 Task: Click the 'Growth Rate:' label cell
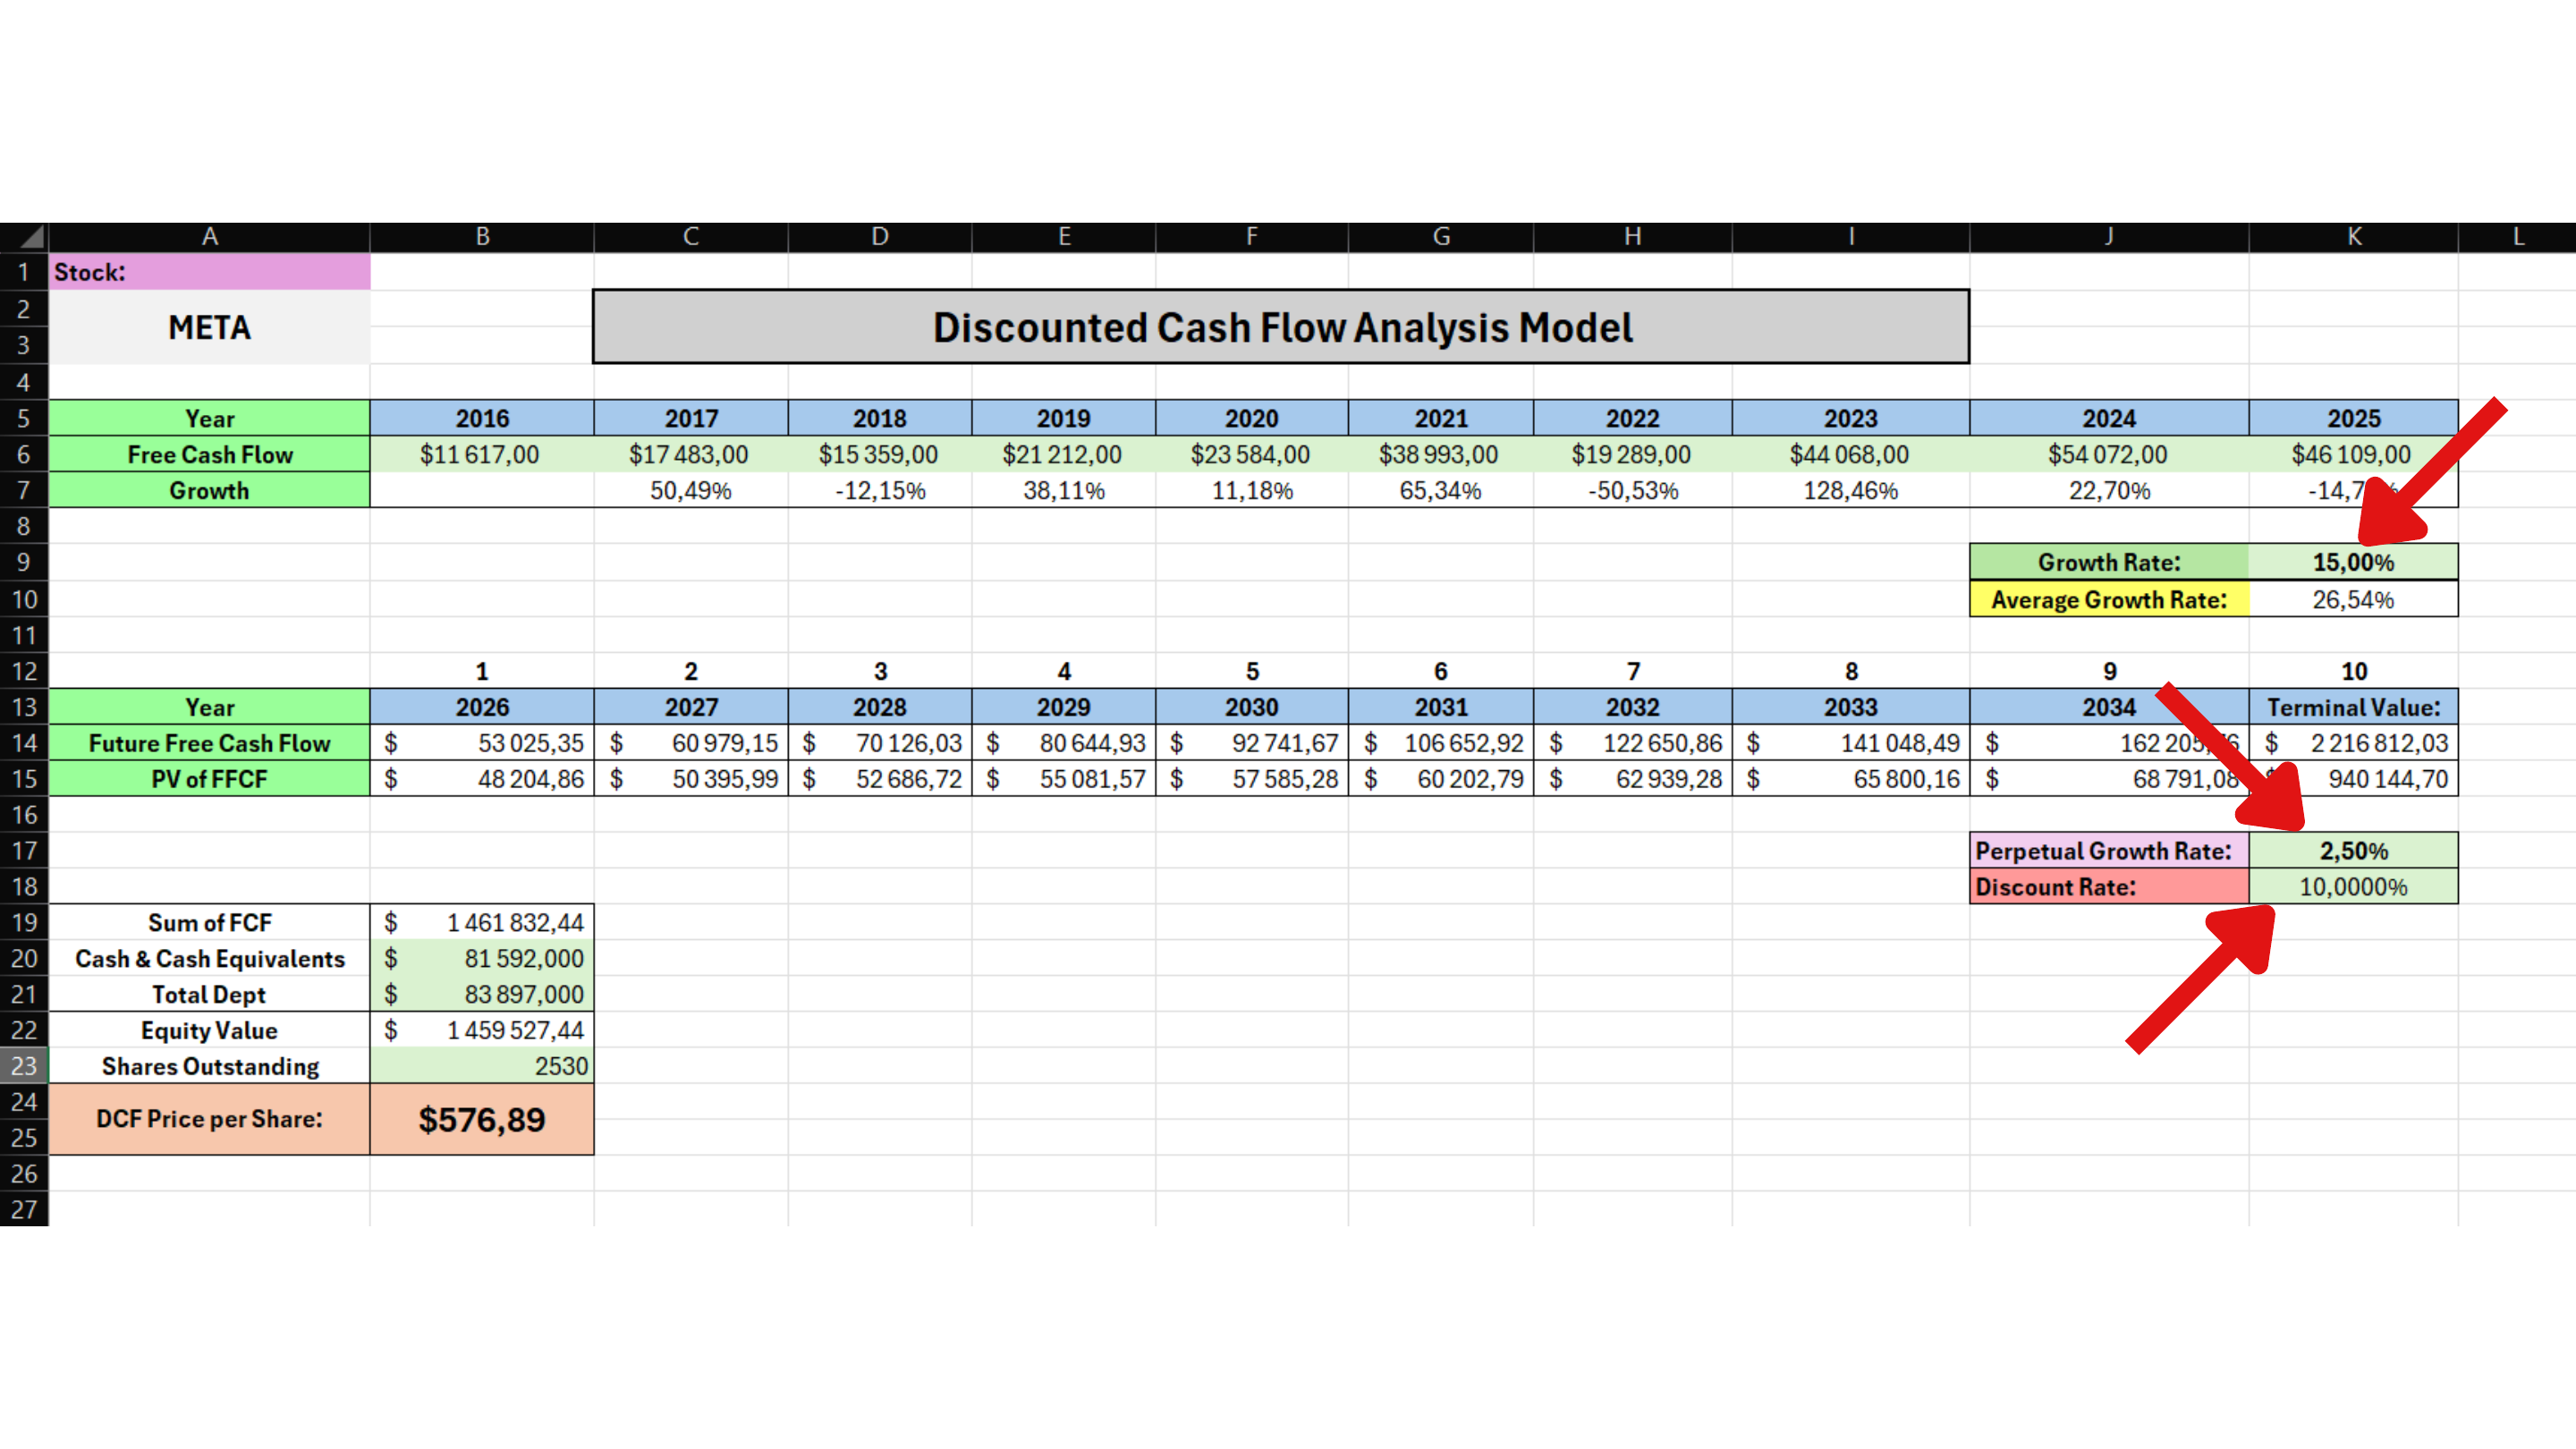click(2109, 562)
